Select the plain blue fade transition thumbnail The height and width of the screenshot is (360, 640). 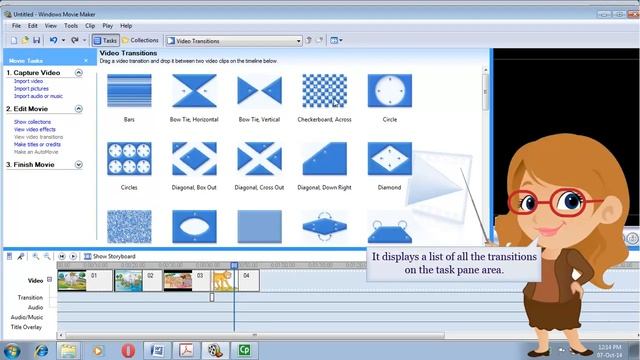(259, 227)
